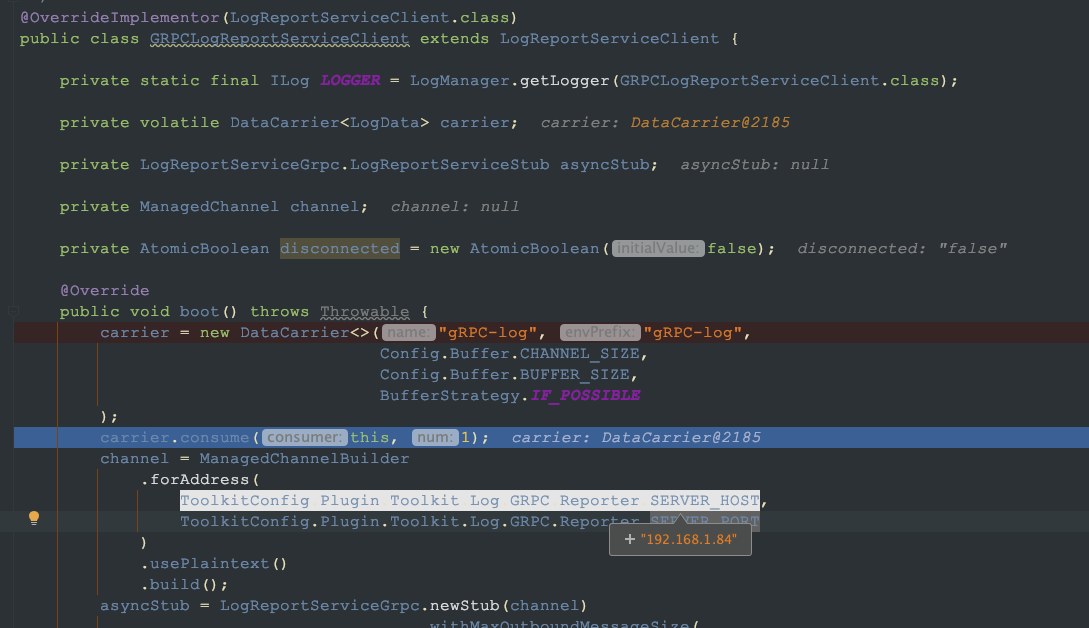Viewport: 1089px width, 628px height.
Task: Click the .forAddress( method call
Action: [x=200, y=479]
